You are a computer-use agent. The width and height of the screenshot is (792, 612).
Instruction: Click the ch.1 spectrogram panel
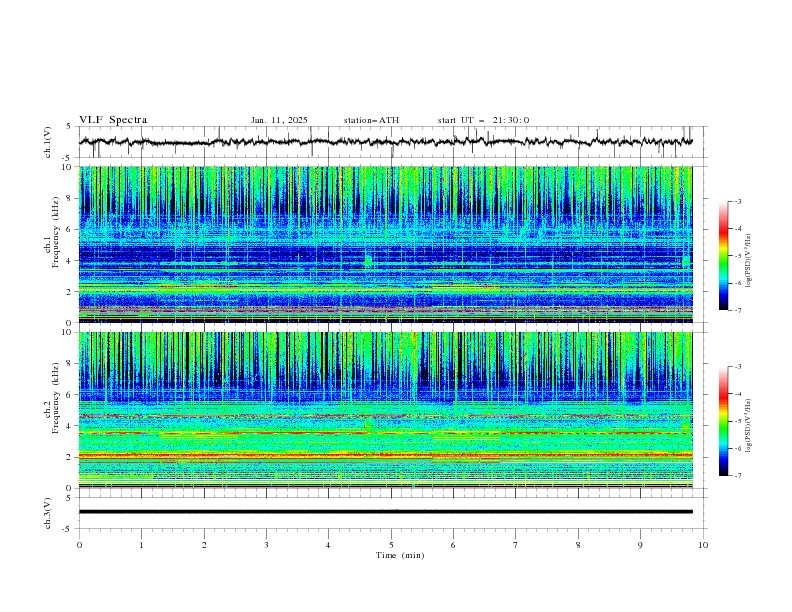[x=386, y=244]
